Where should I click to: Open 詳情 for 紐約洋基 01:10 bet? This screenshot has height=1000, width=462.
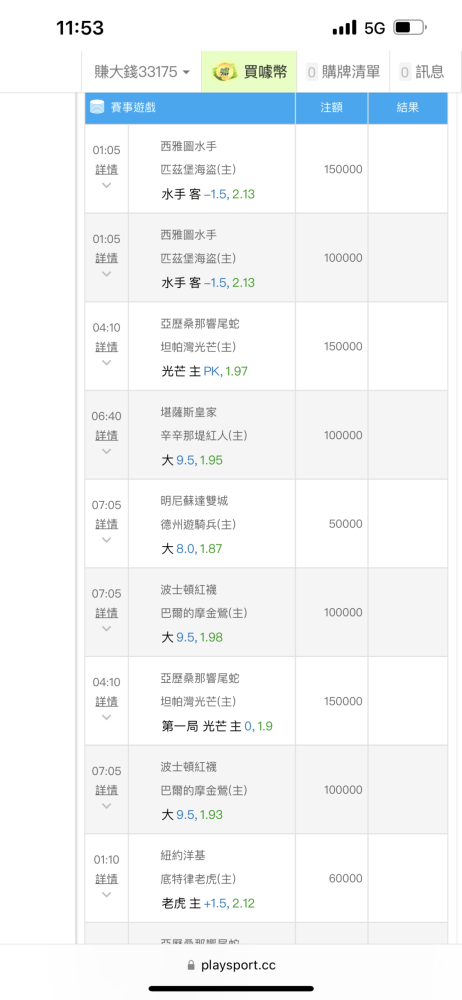(107, 879)
